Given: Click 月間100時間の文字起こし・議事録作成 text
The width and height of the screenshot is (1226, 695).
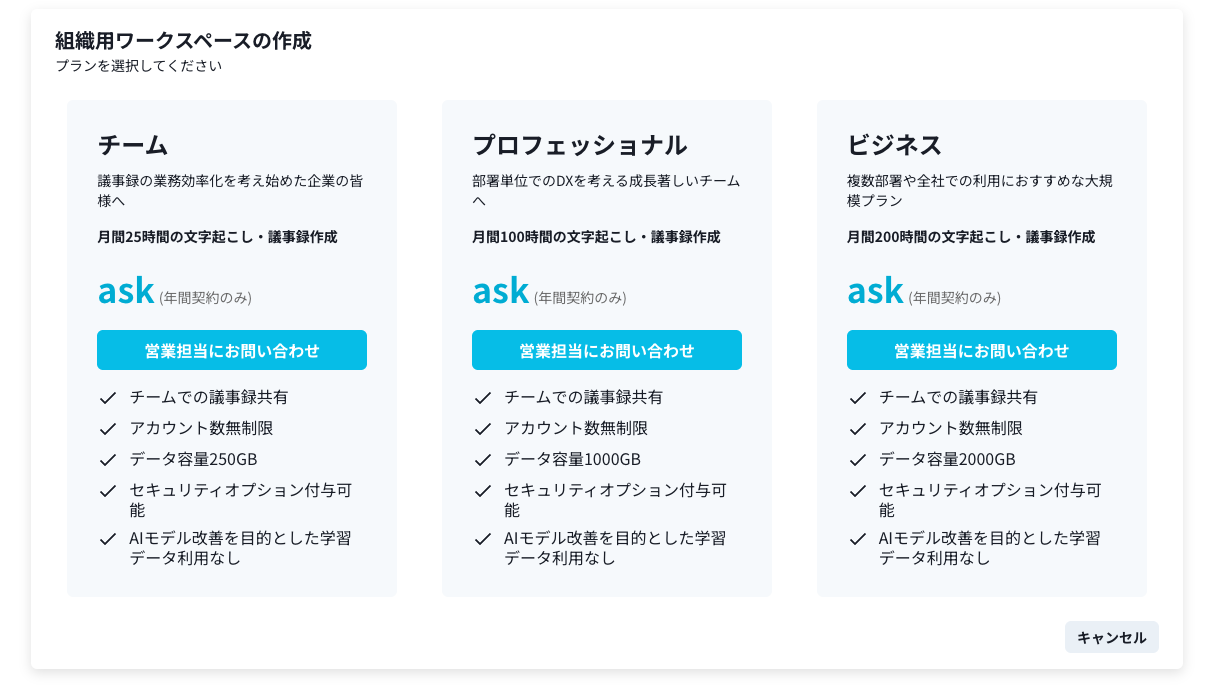Looking at the screenshot, I should click(x=596, y=237).
